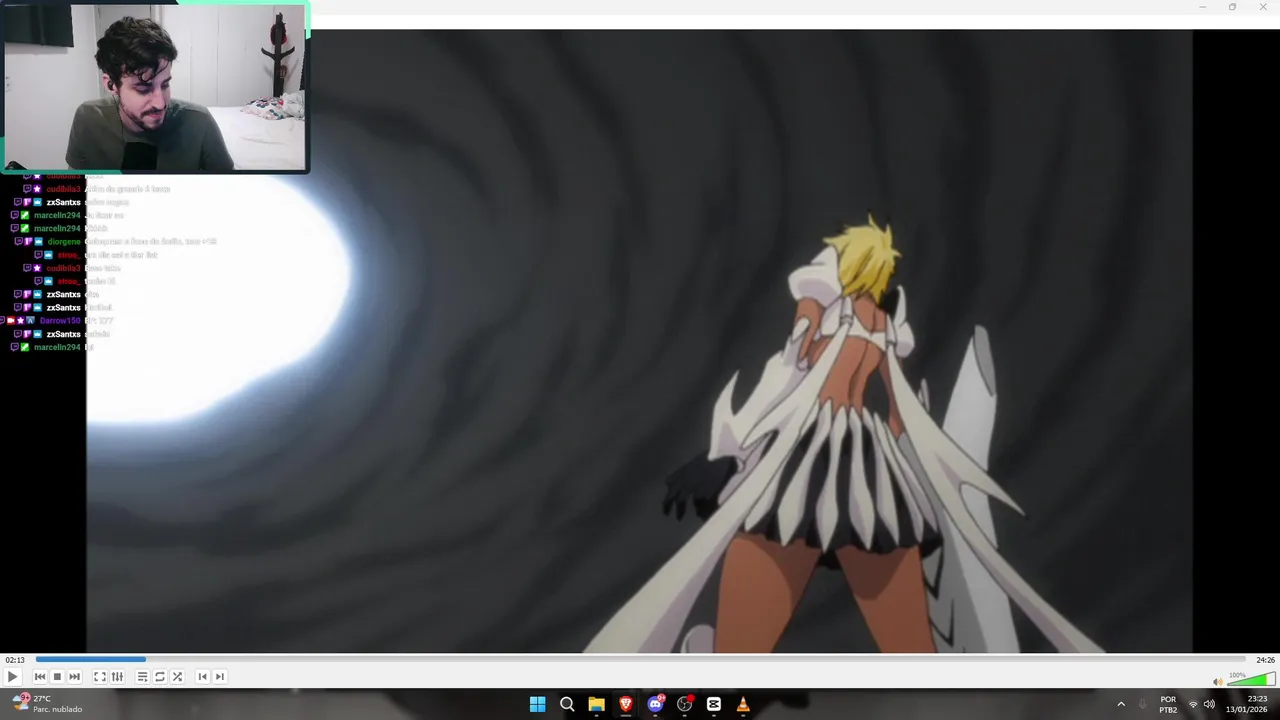Viewport: 1280px width, 720px height.
Task: Click chat username Darrow150
Action: [x=60, y=321]
